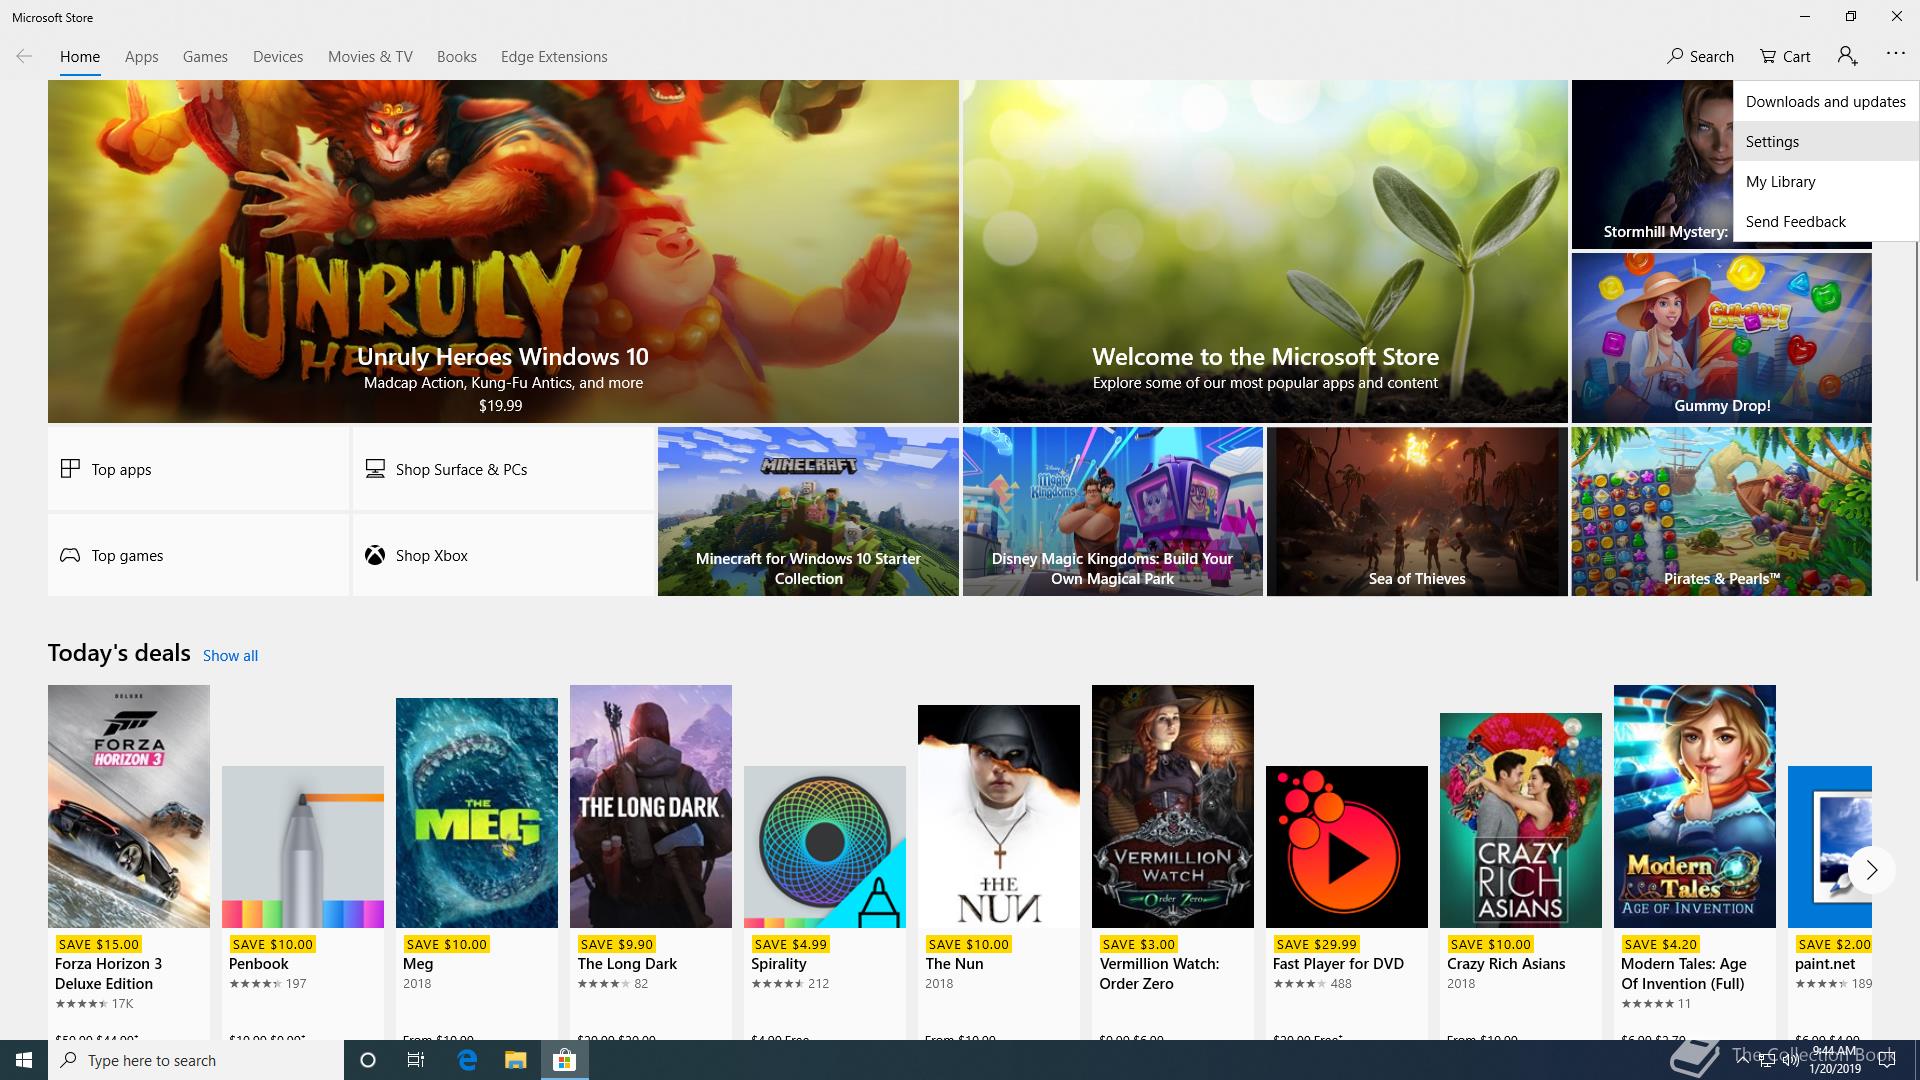
Task: Click the Top games button
Action: coord(198,555)
